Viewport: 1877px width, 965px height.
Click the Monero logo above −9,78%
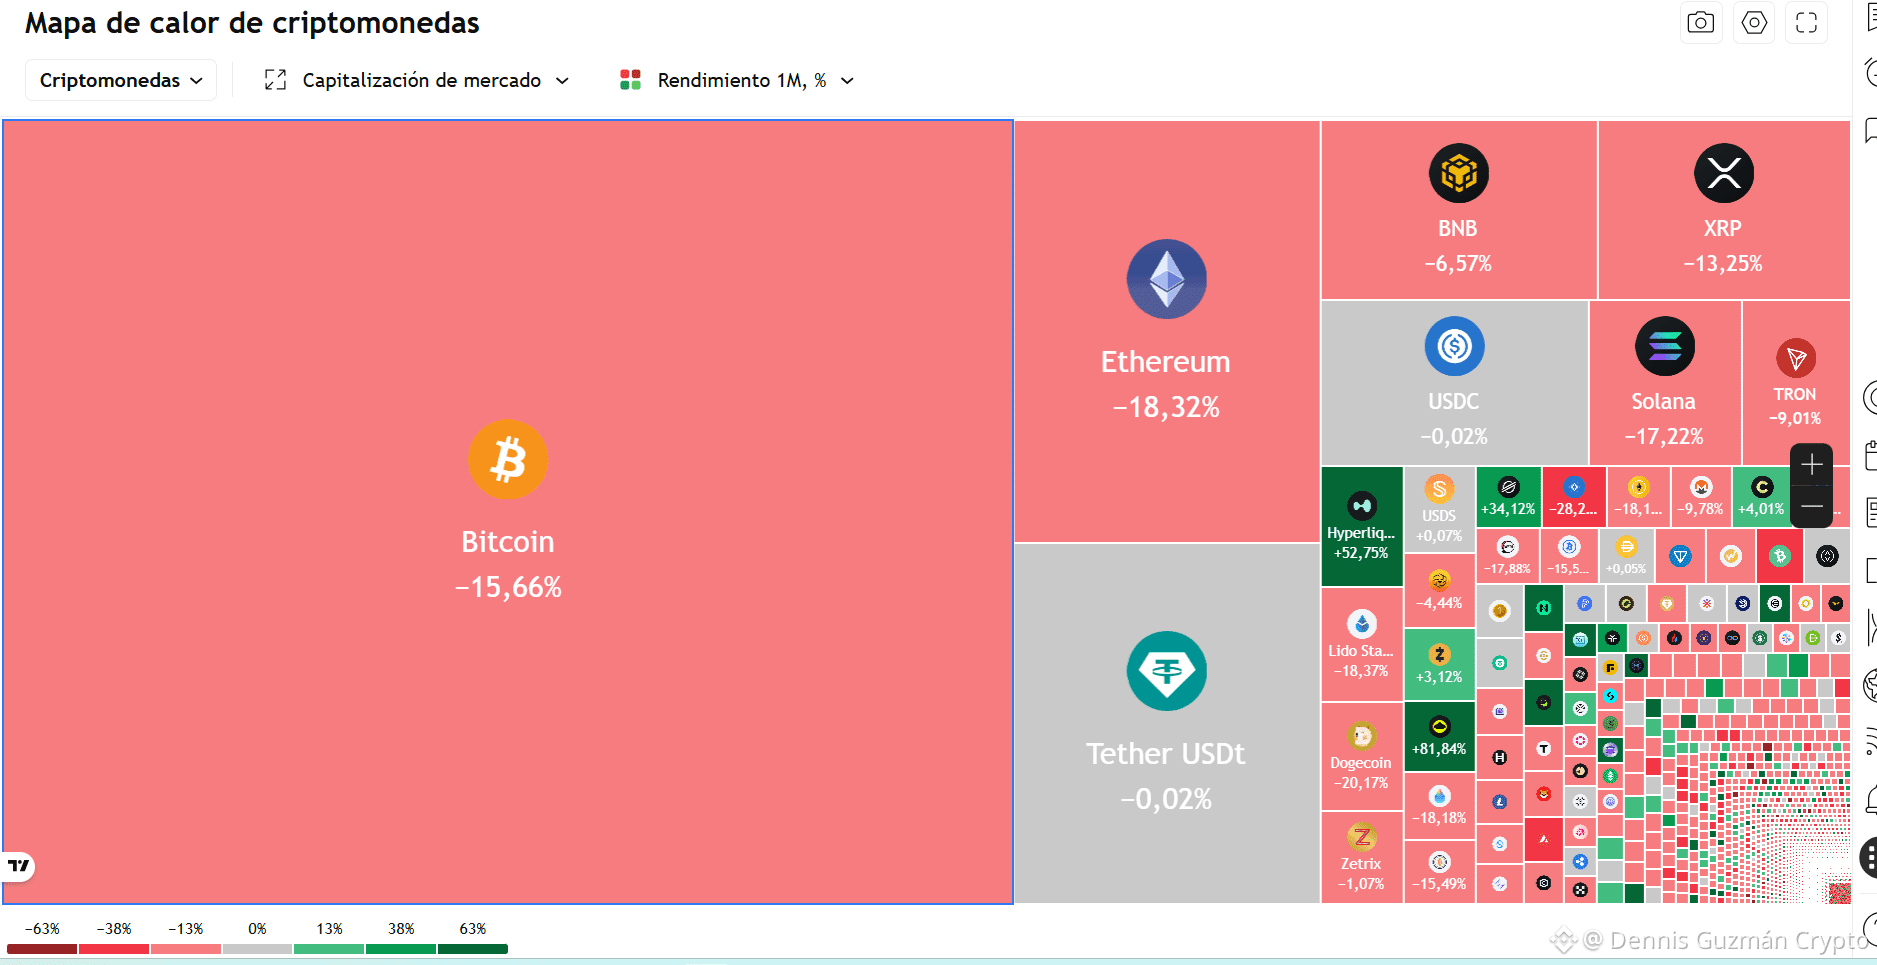tap(1701, 487)
